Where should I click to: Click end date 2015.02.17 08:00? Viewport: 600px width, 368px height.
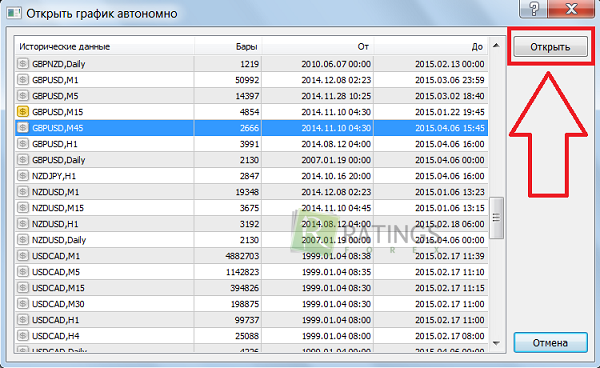[450, 336]
